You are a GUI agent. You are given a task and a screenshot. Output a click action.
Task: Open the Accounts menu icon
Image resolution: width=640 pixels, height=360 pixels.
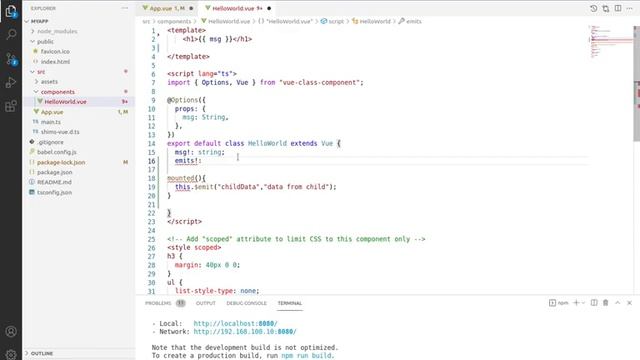point(11,331)
